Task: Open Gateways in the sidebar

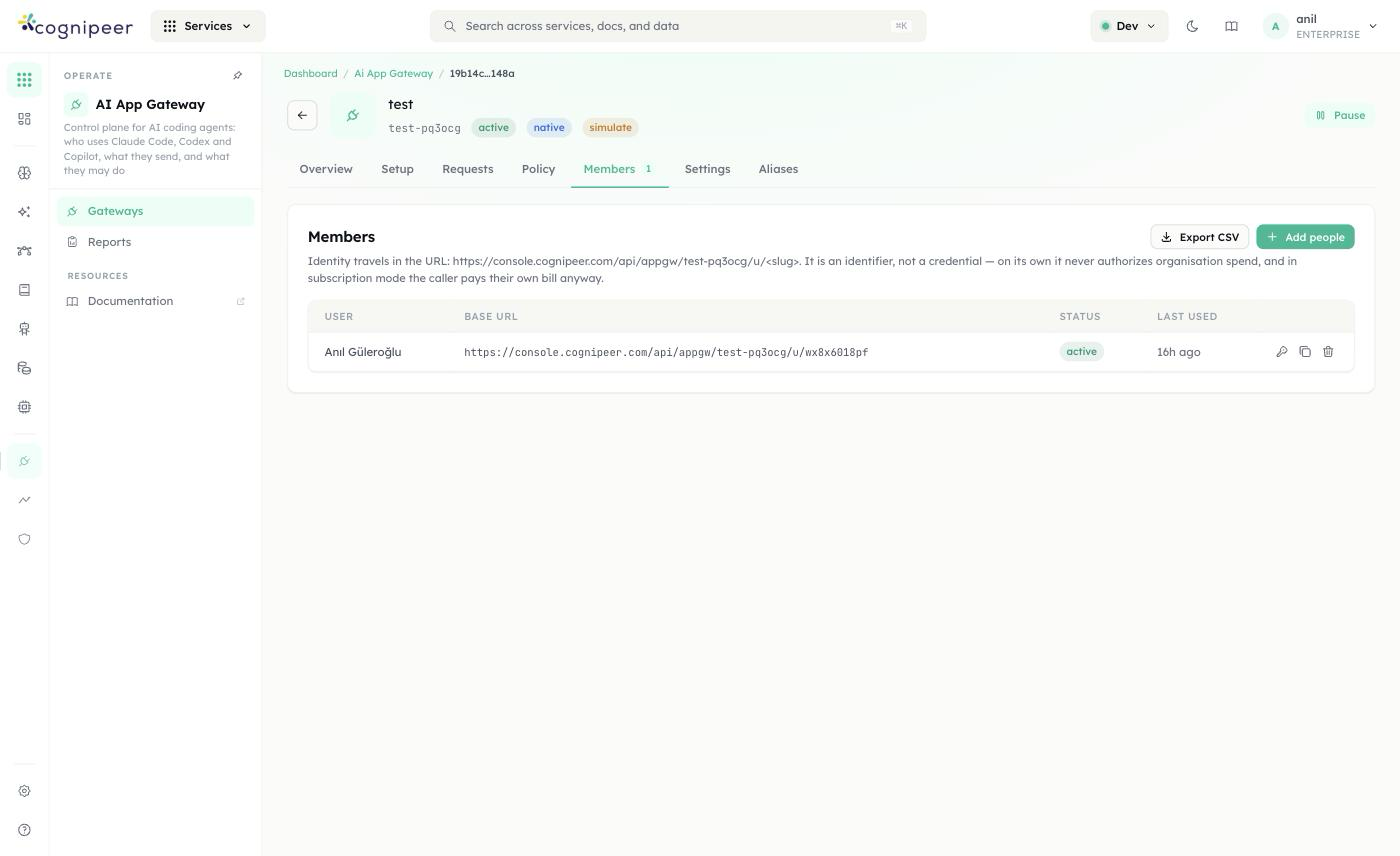Action: coord(155,211)
